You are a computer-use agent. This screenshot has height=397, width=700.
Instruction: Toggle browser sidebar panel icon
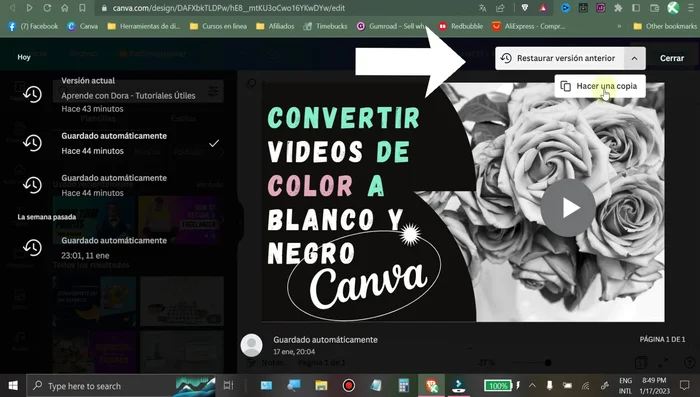click(x=636, y=8)
